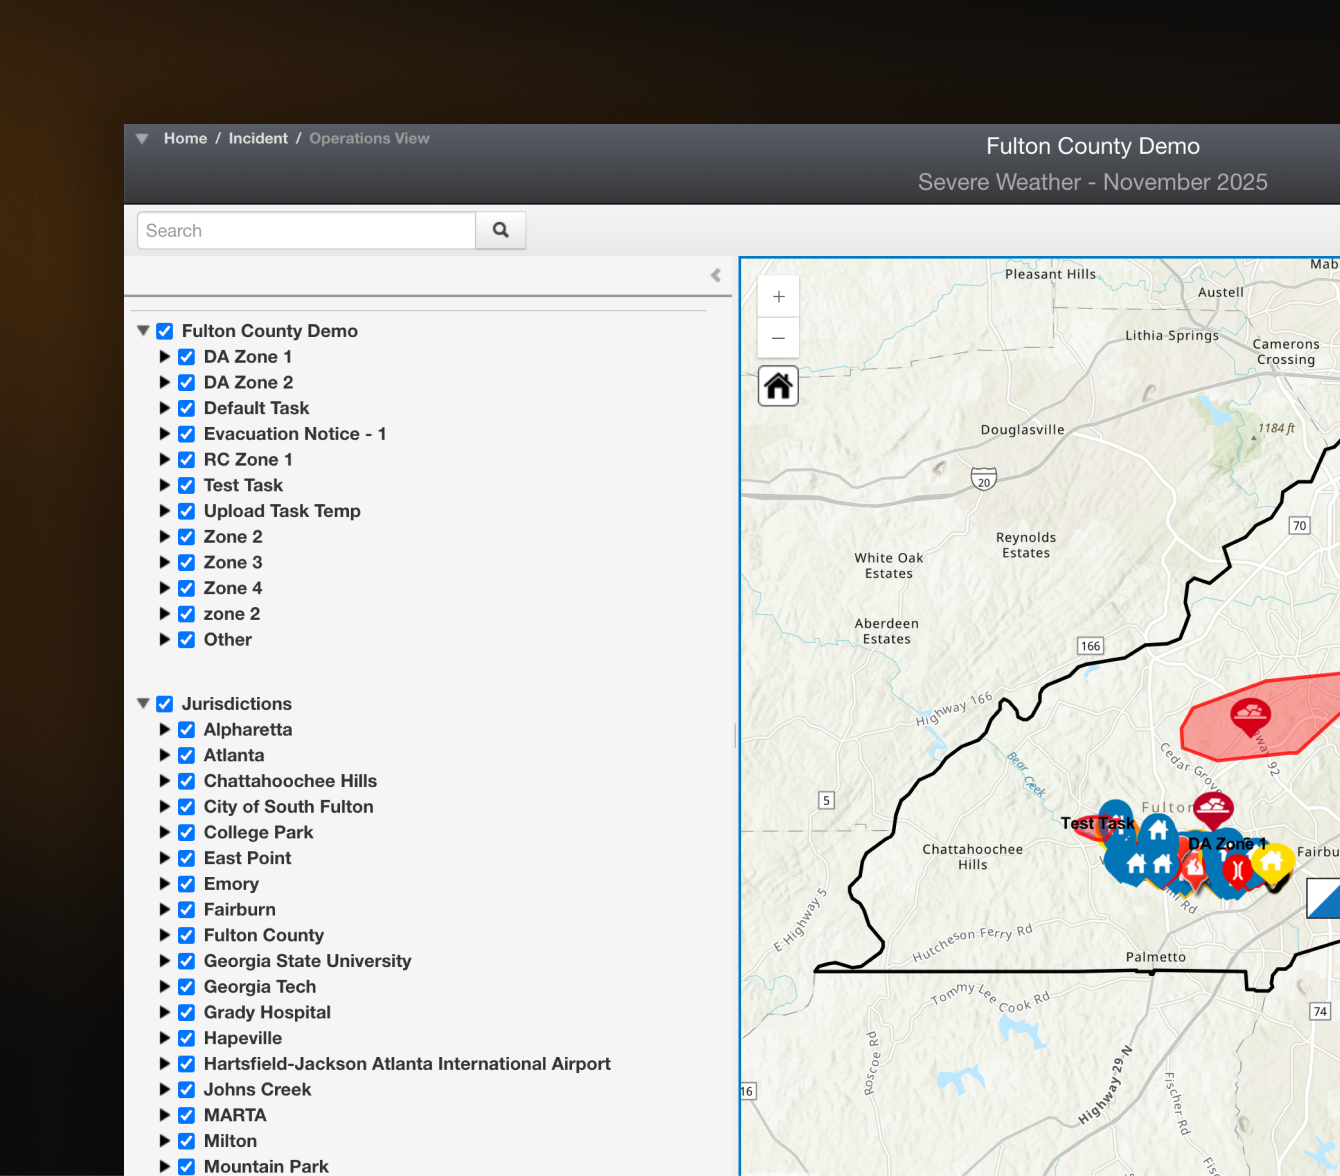The image size is (1340, 1176).
Task: Expand the RC Zone 1 tree node
Action: 165,460
